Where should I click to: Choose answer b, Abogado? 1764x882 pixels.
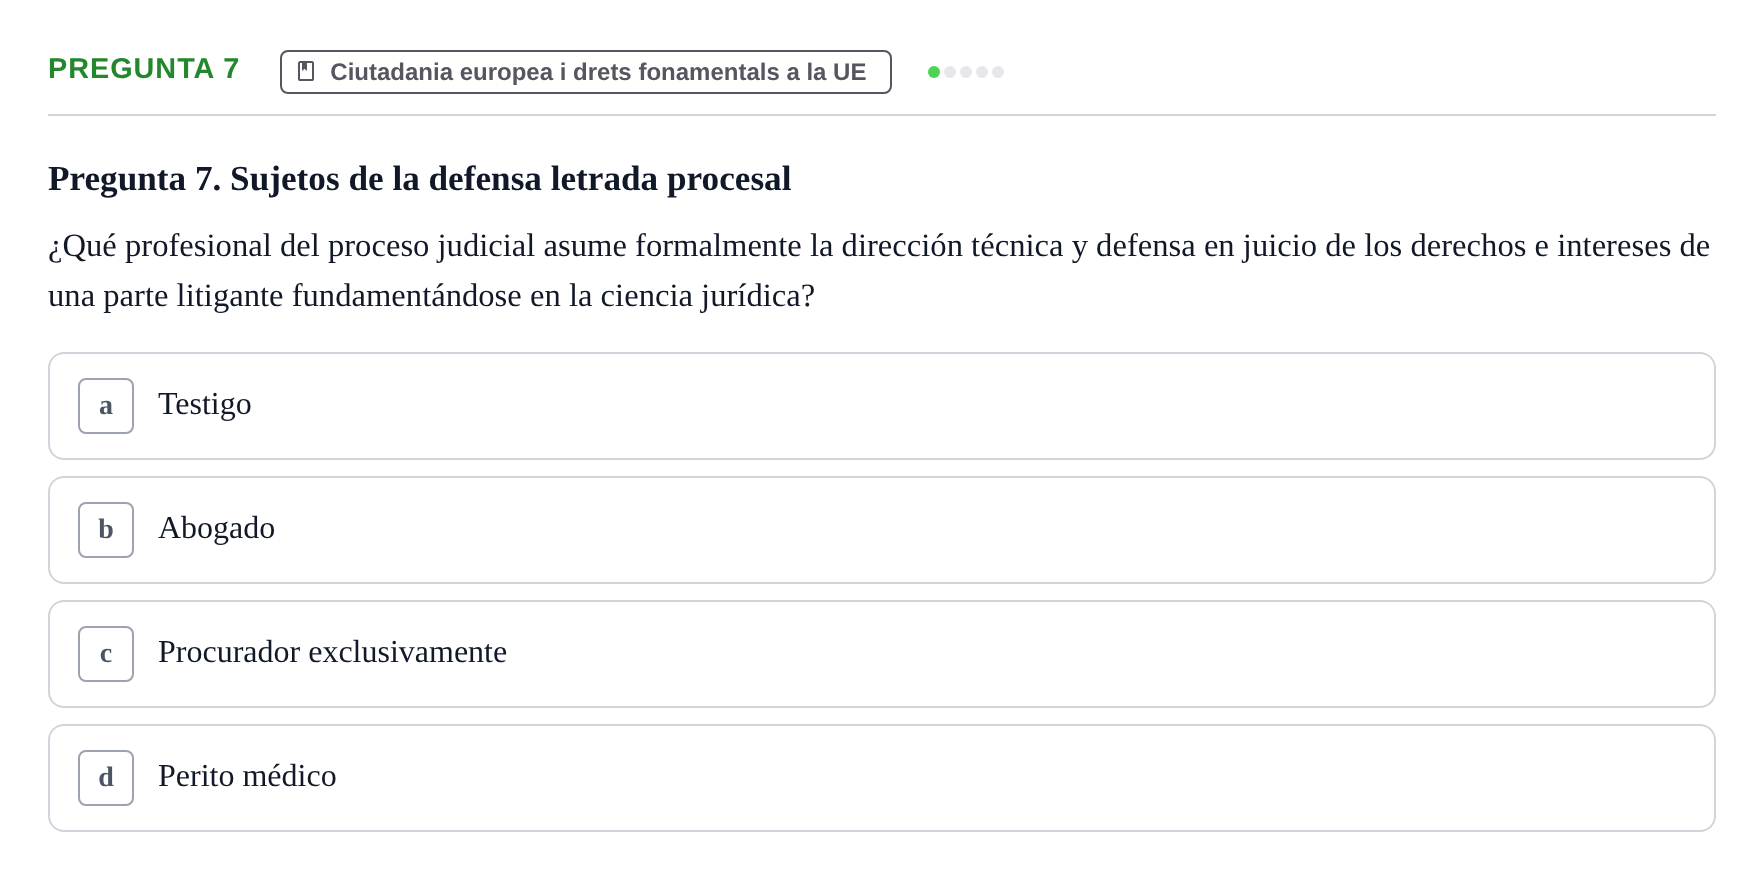point(881,530)
